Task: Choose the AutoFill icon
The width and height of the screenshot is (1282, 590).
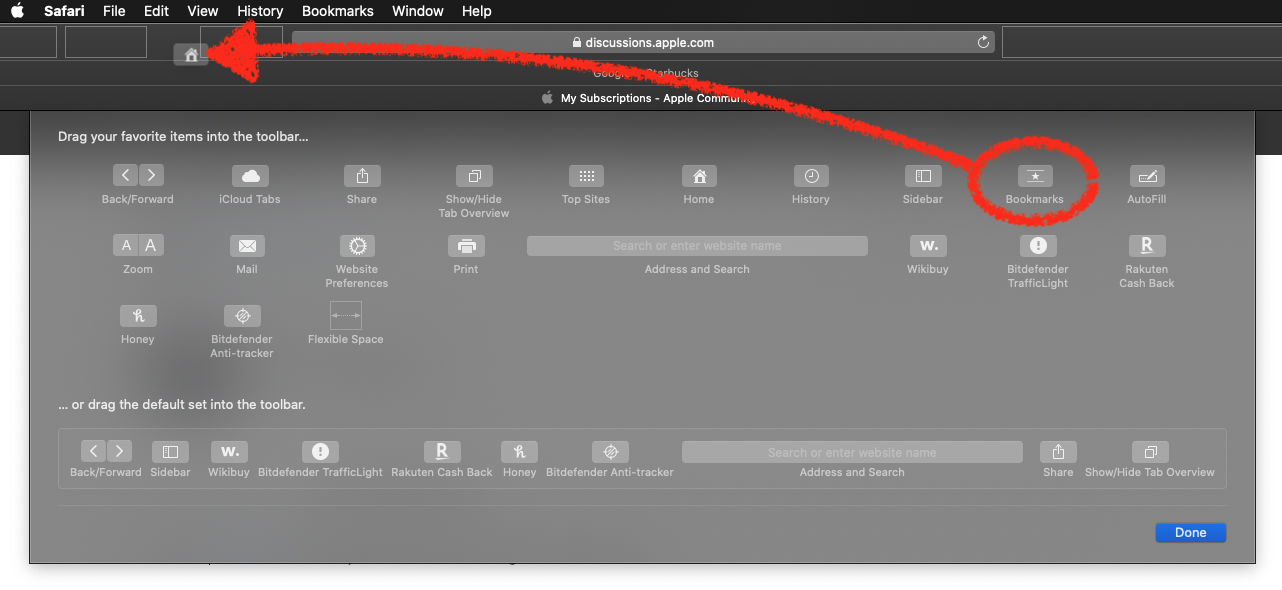Action: pos(1147,176)
